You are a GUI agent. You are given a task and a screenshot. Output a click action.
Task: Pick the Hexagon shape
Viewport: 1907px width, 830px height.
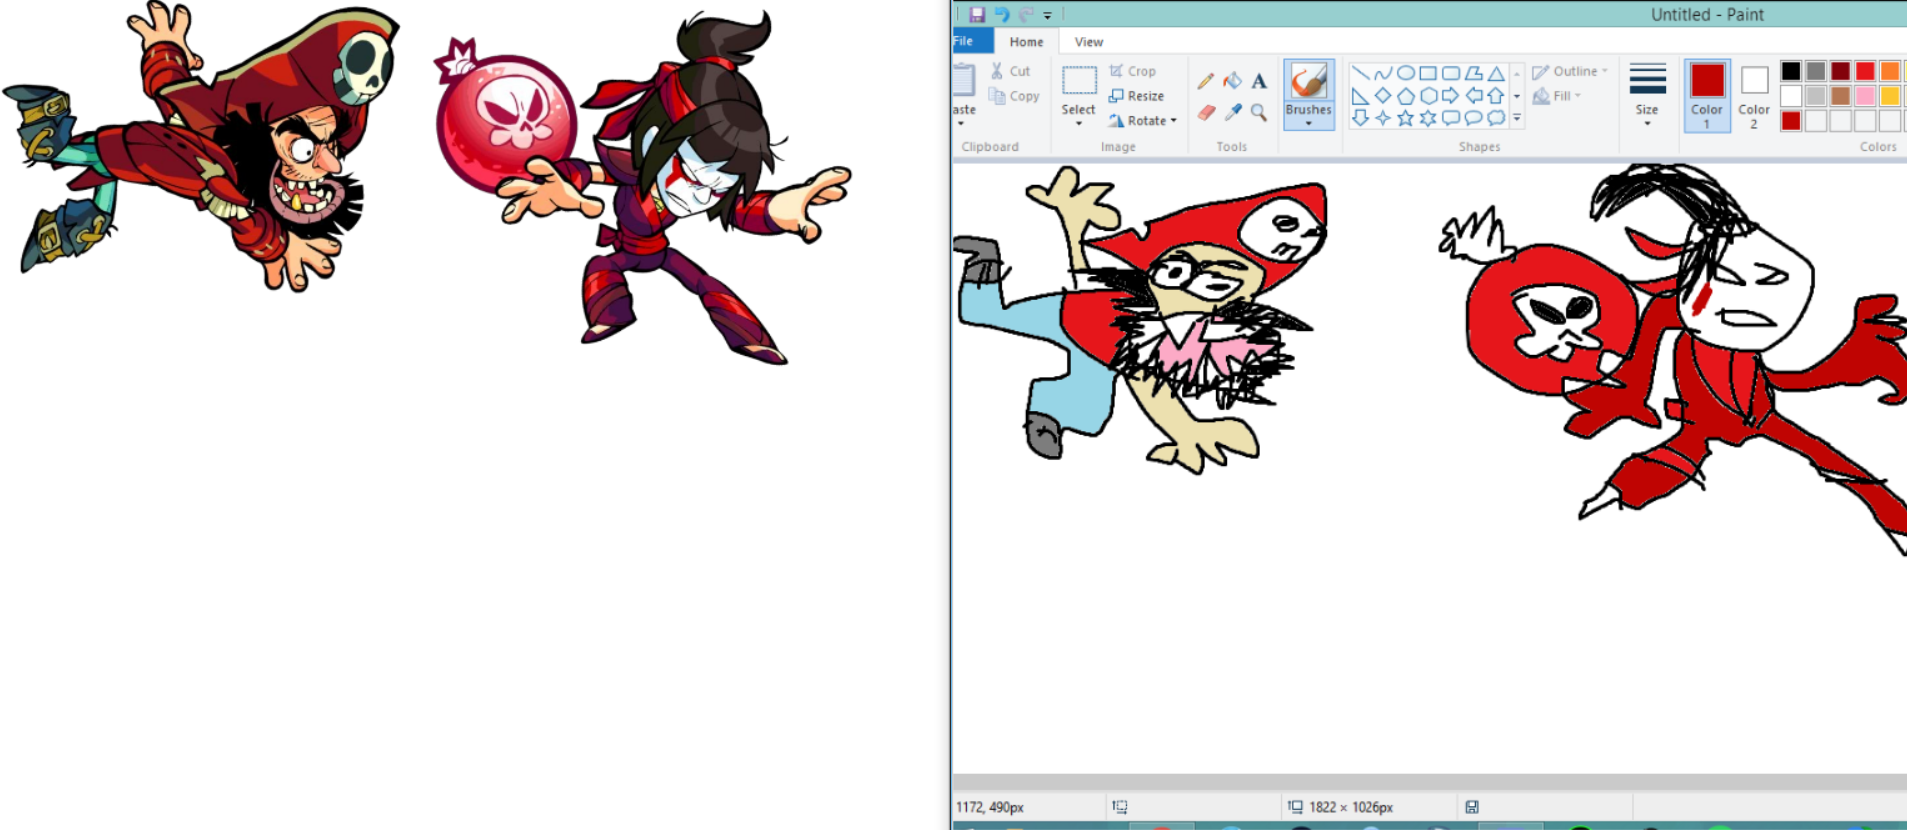1428,96
